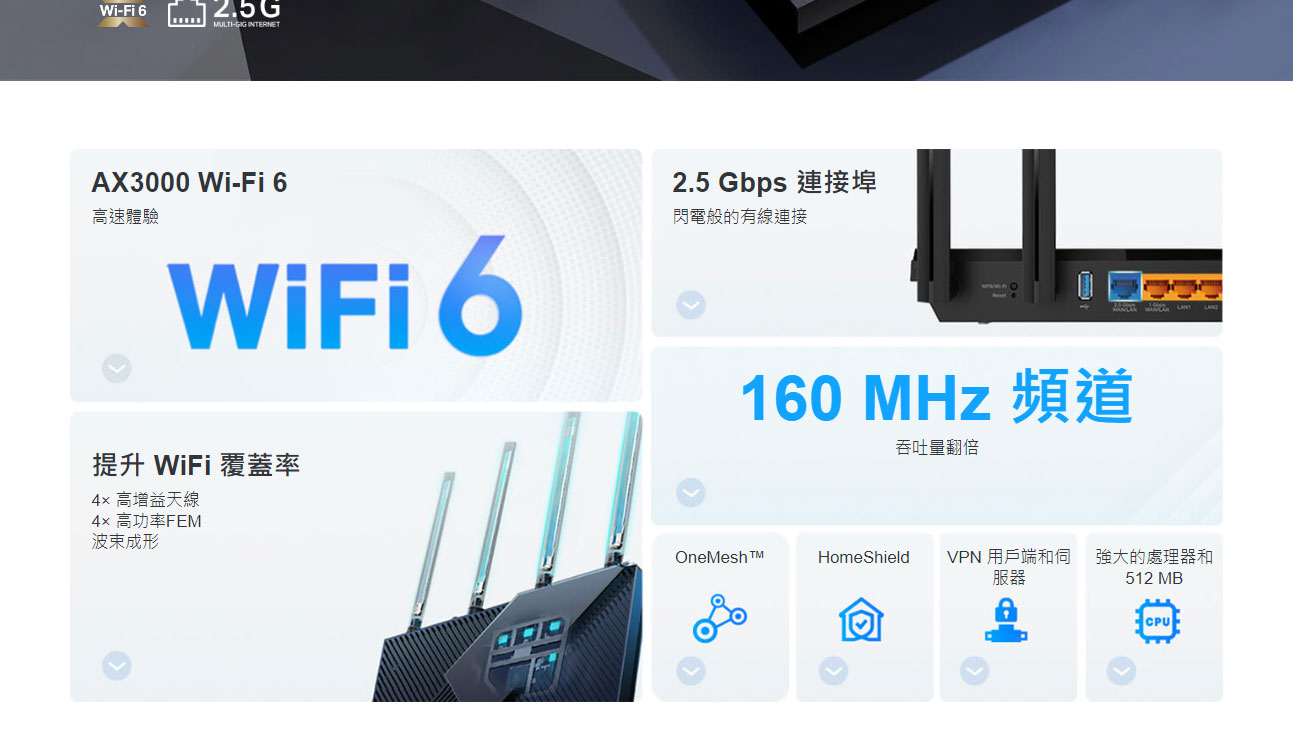Expand the 160 MHz 頻道 card chevron
This screenshot has height=732, width=1293.
click(691, 493)
